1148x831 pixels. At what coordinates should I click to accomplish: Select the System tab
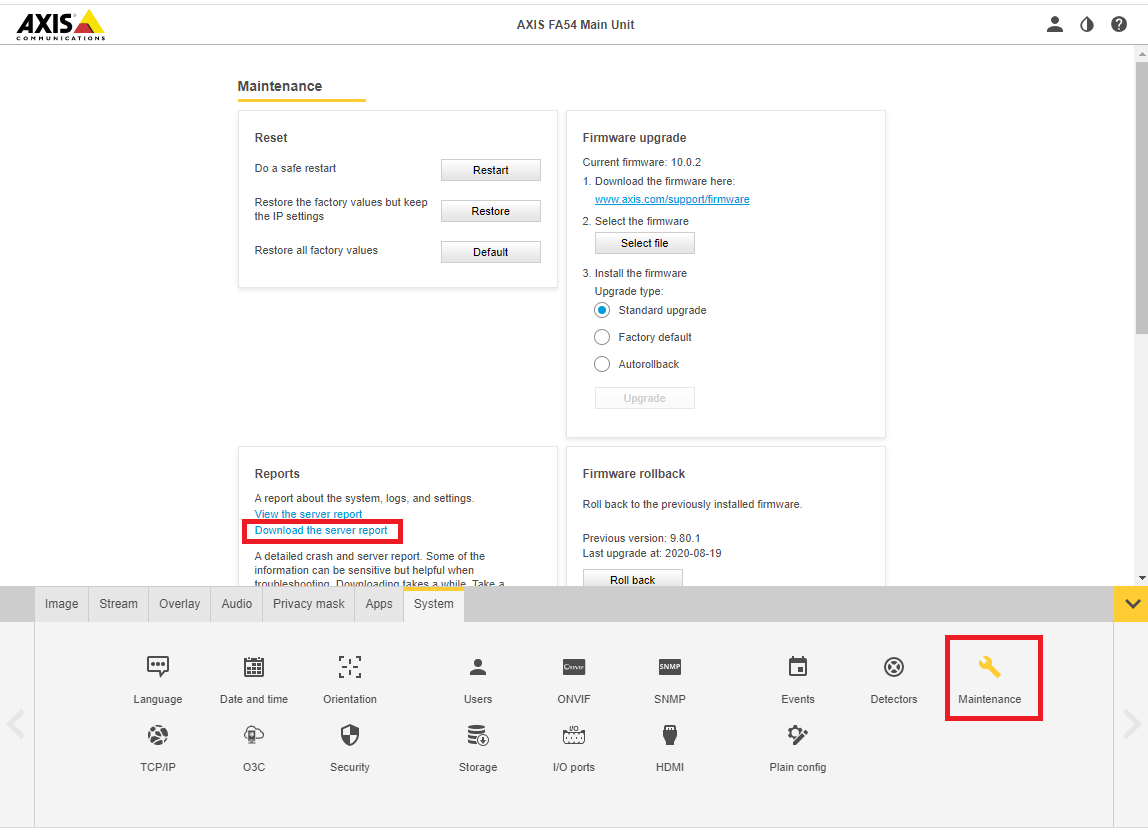click(433, 604)
